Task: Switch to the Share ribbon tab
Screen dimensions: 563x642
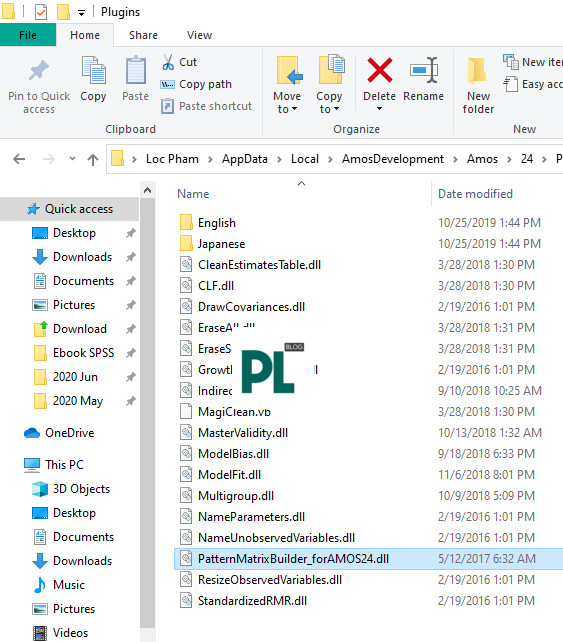Action: pyautogui.click(x=143, y=35)
